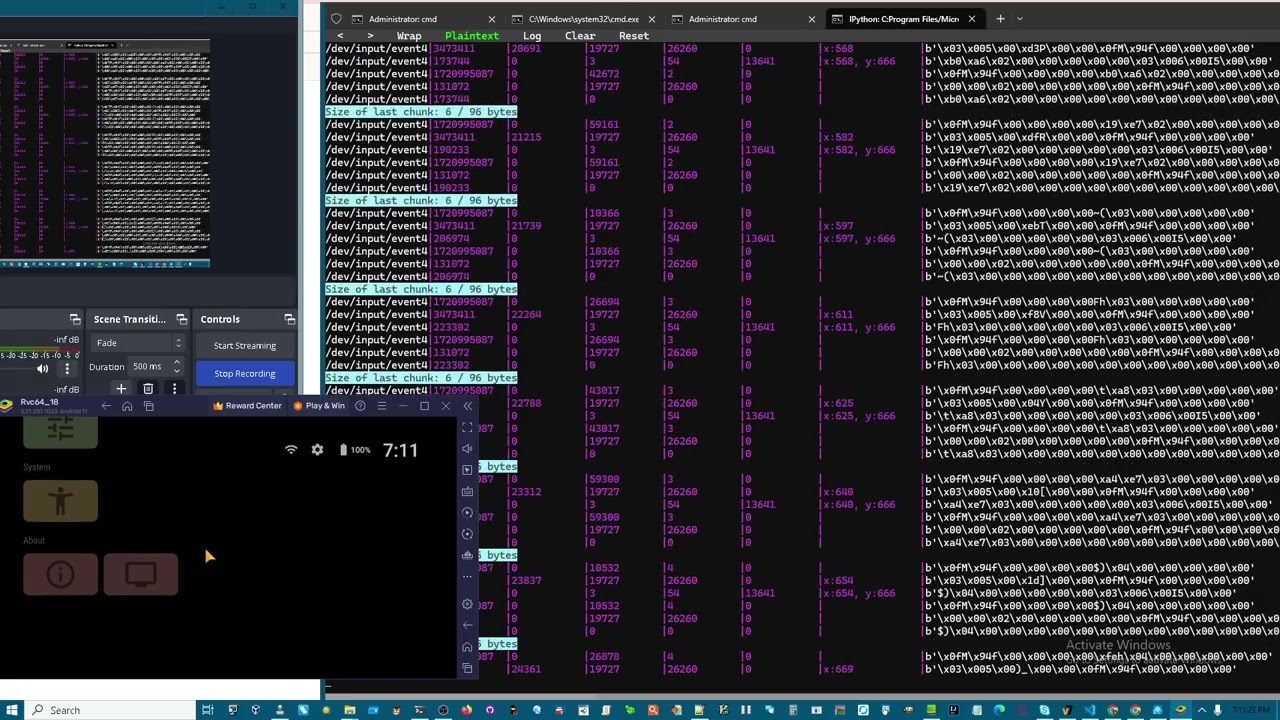Click BlueStacks title bar home icon
The height and width of the screenshot is (720, 1280).
coord(127,406)
